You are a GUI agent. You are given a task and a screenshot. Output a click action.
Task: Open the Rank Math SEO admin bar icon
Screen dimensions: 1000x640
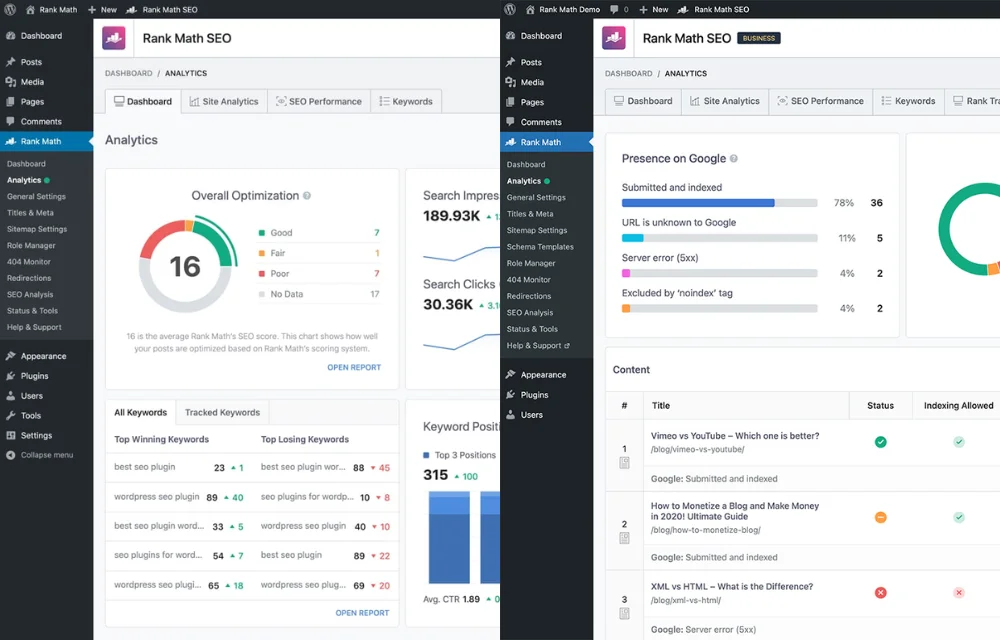coord(163,9)
